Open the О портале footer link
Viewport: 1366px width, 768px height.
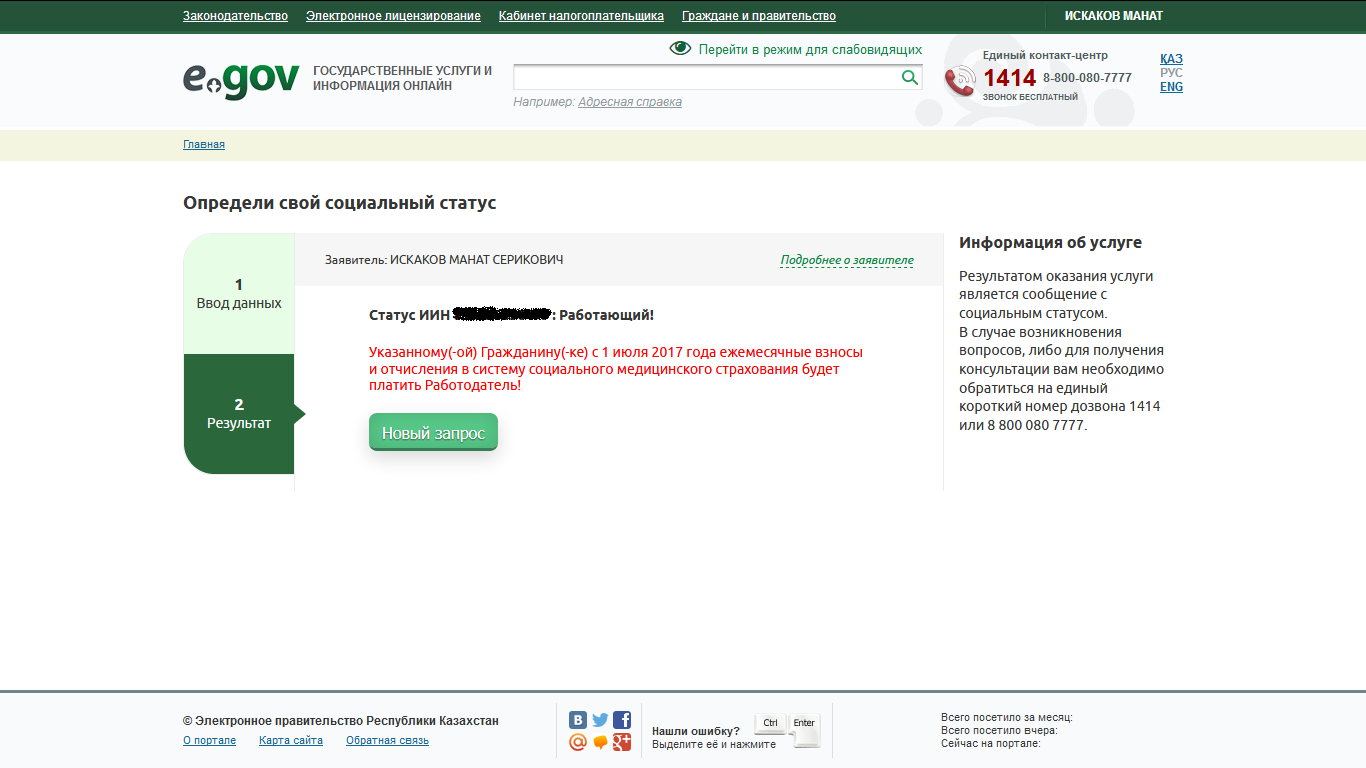(x=209, y=741)
